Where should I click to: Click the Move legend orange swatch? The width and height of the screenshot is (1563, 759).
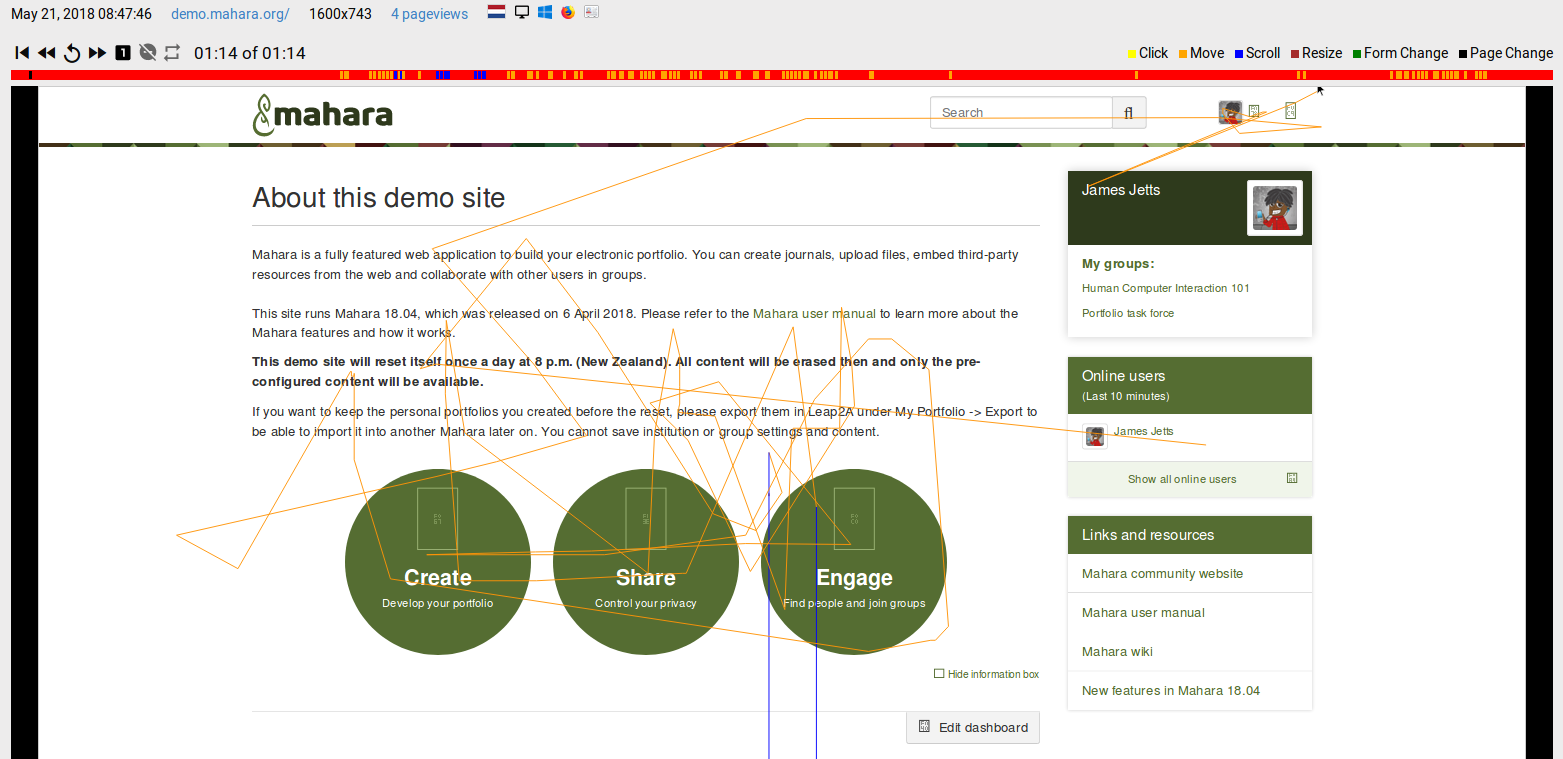pyautogui.click(x=1183, y=53)
